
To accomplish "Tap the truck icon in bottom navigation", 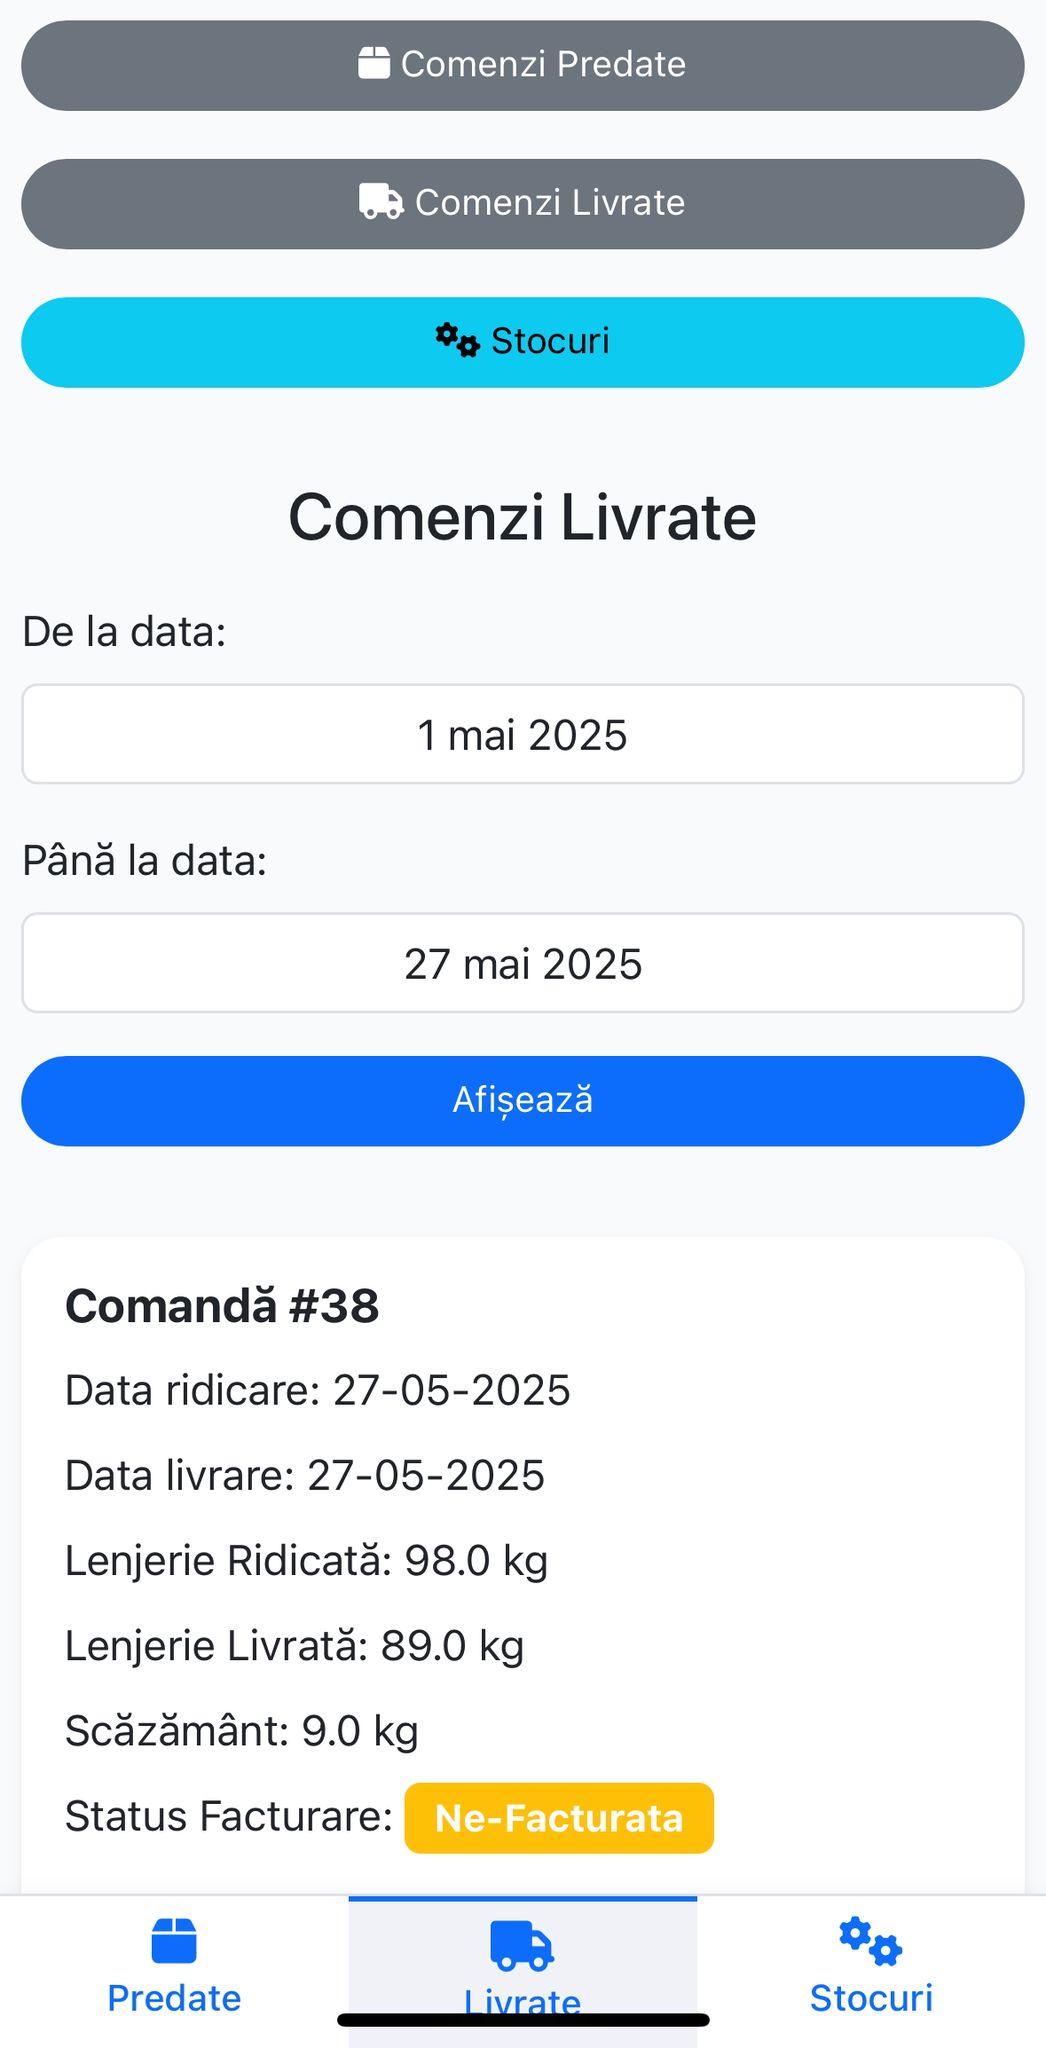I will coord(522,1945).
